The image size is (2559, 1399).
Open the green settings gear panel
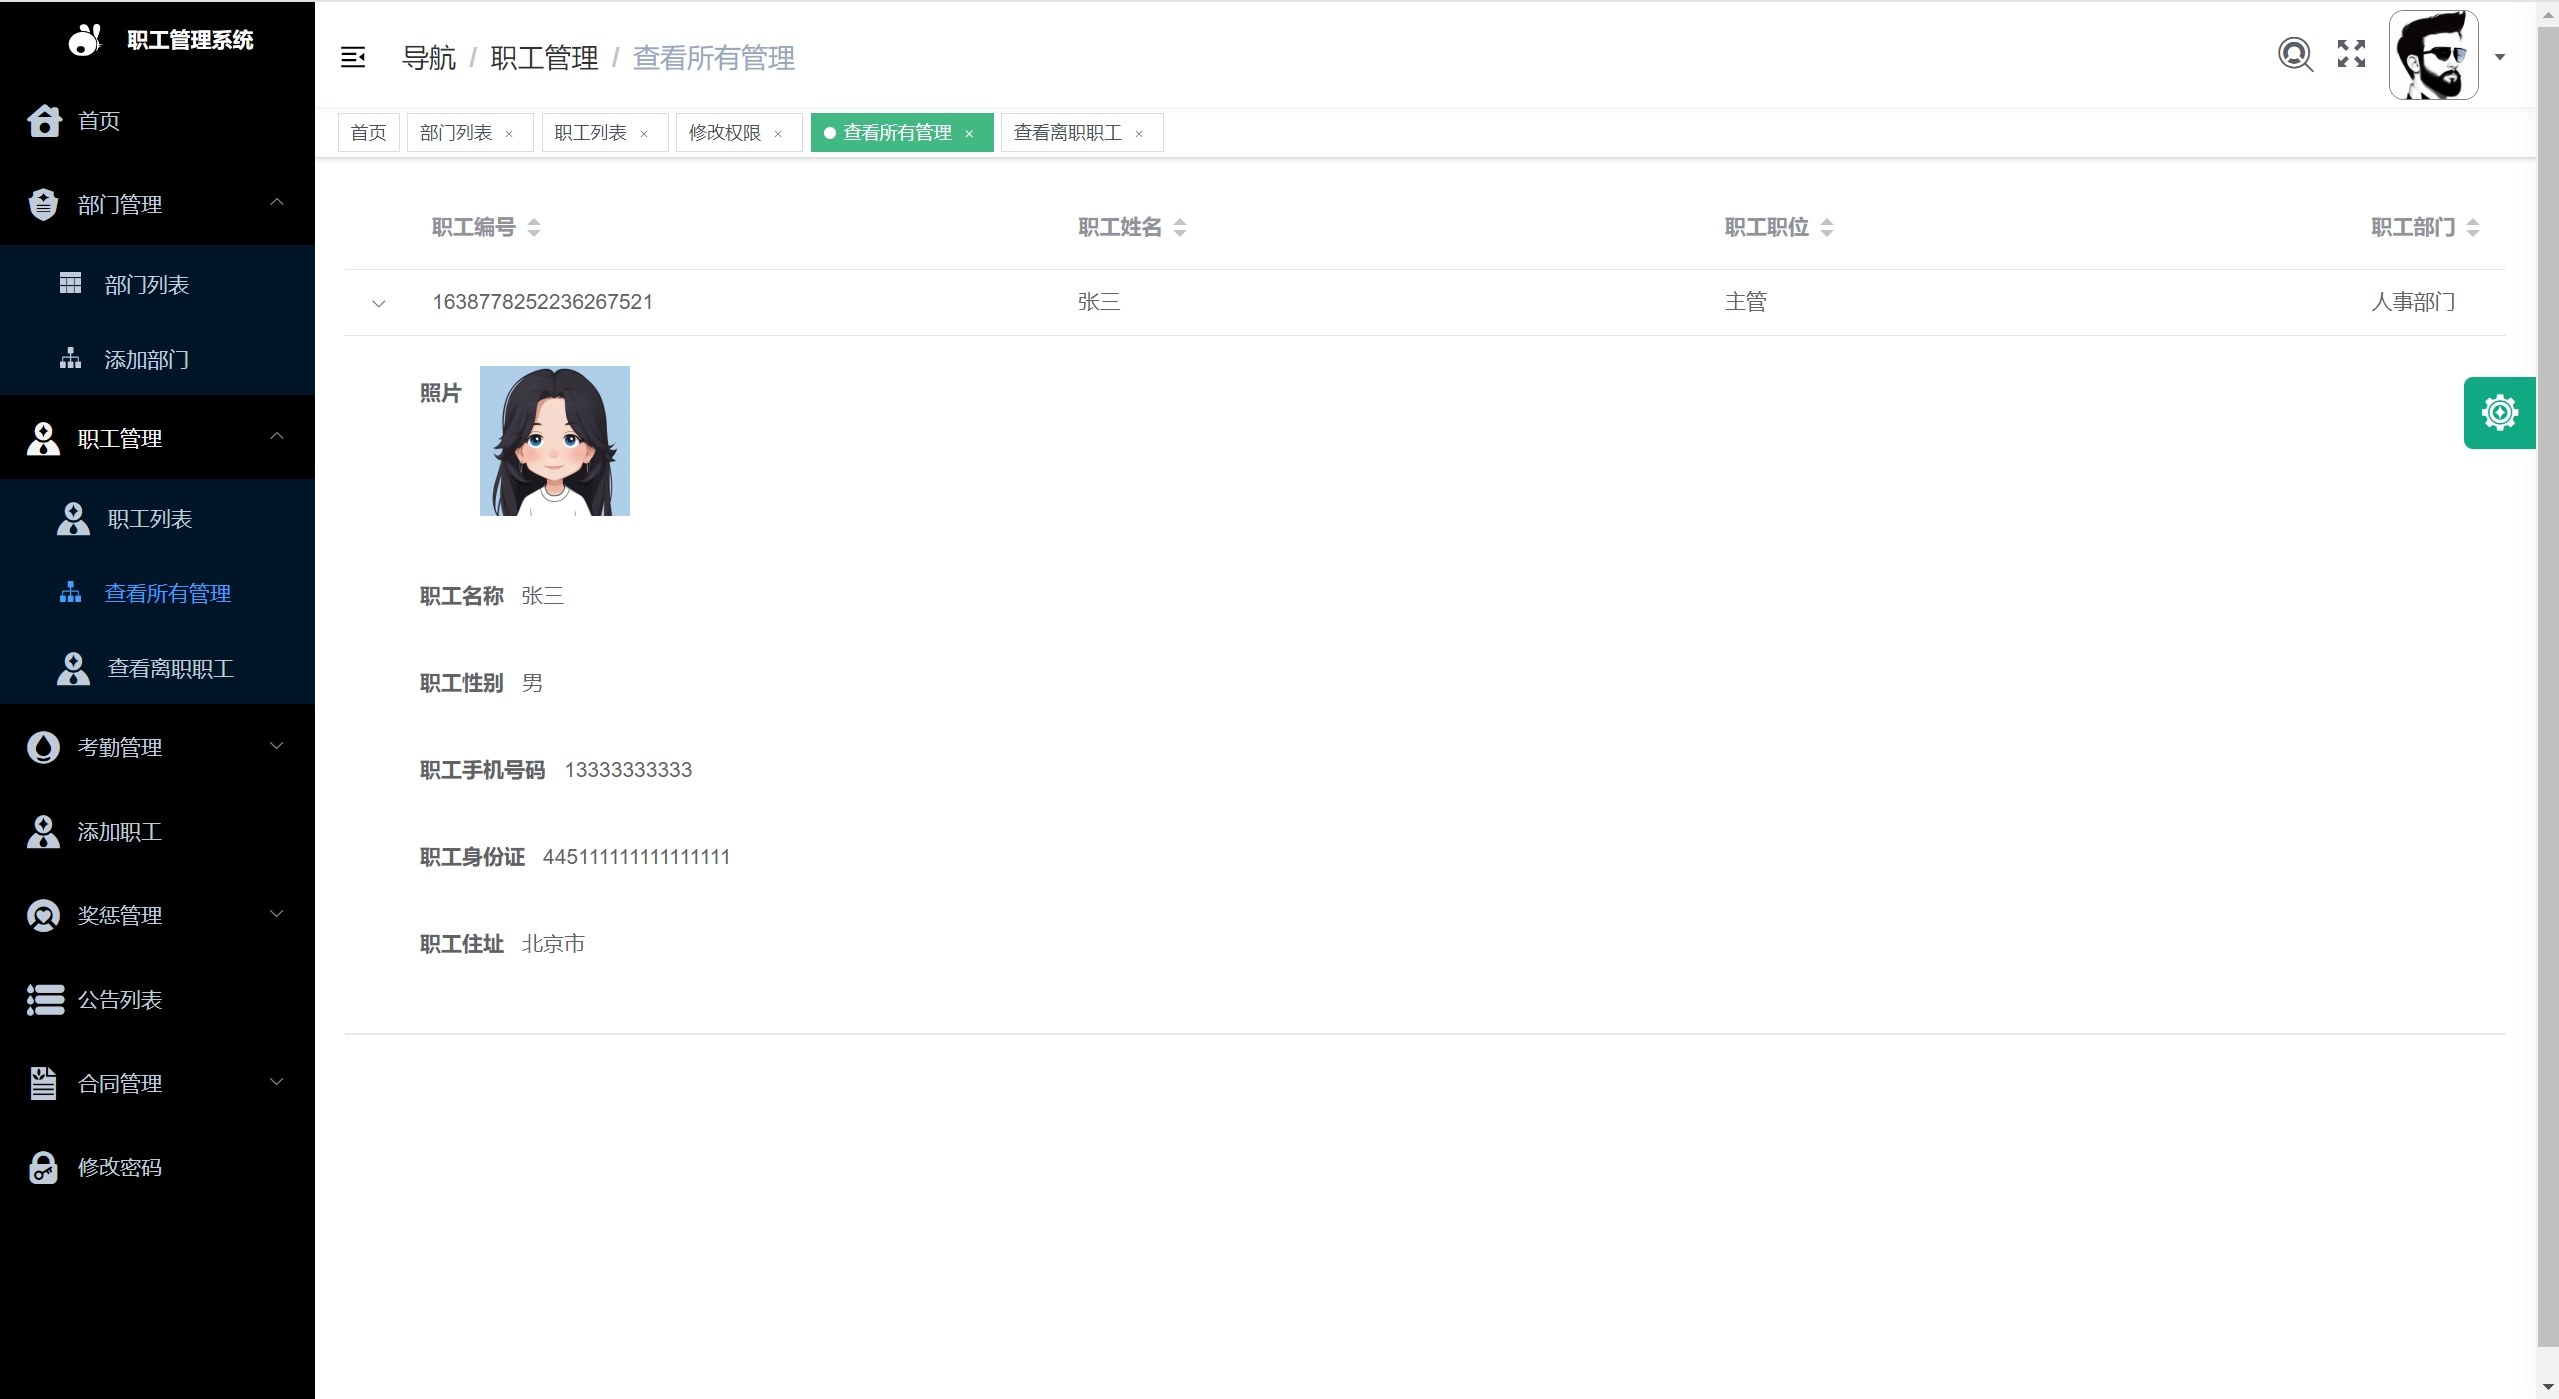[x=2498, y=413]
